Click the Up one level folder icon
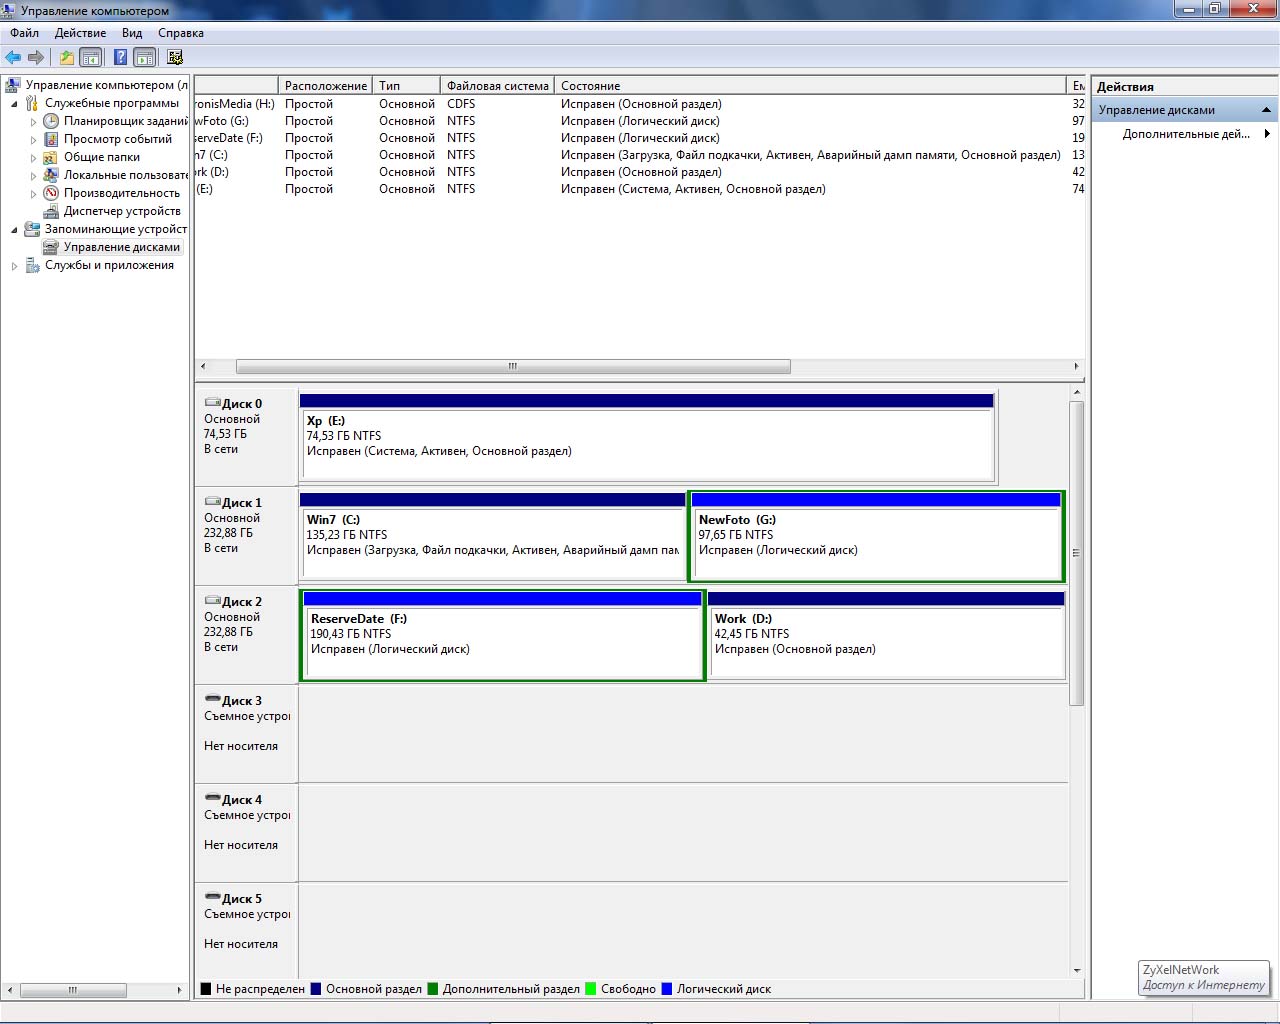The height and width of the screenshot is (1024, 1280). (x=67, y=58)
